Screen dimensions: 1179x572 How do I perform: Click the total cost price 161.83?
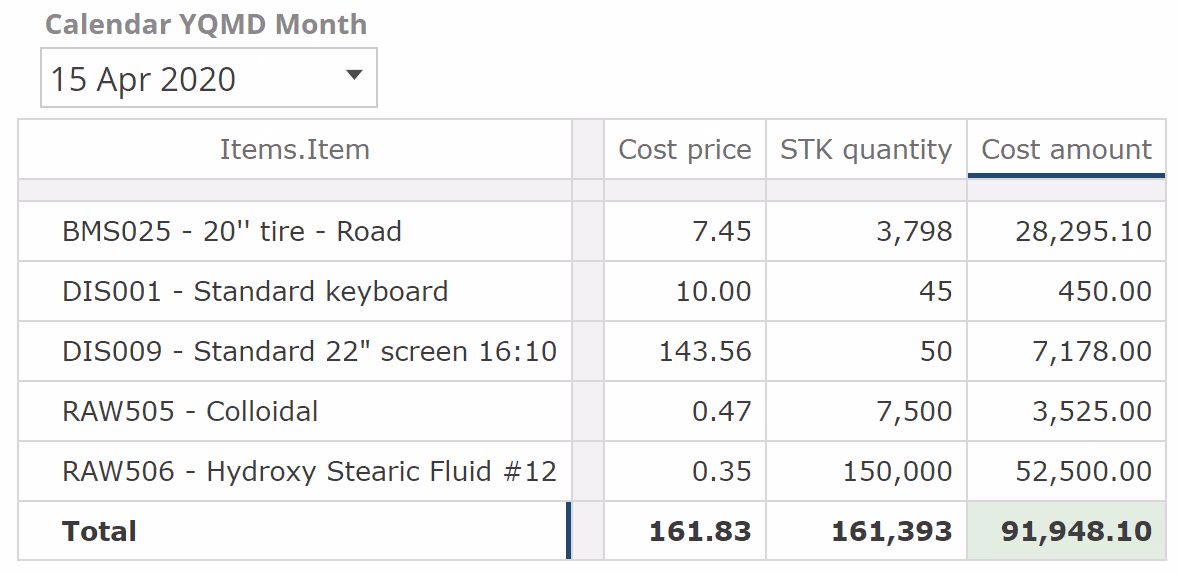pos(700,532)
